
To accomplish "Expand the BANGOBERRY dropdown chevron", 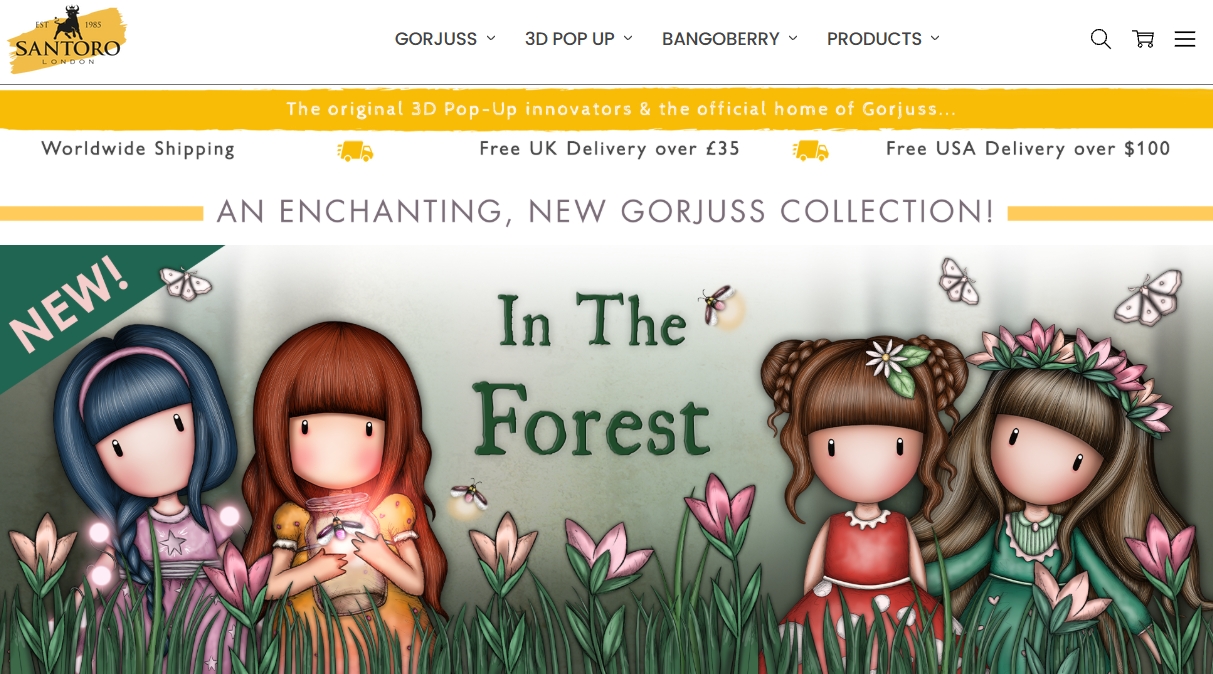I will click(793, 38).
